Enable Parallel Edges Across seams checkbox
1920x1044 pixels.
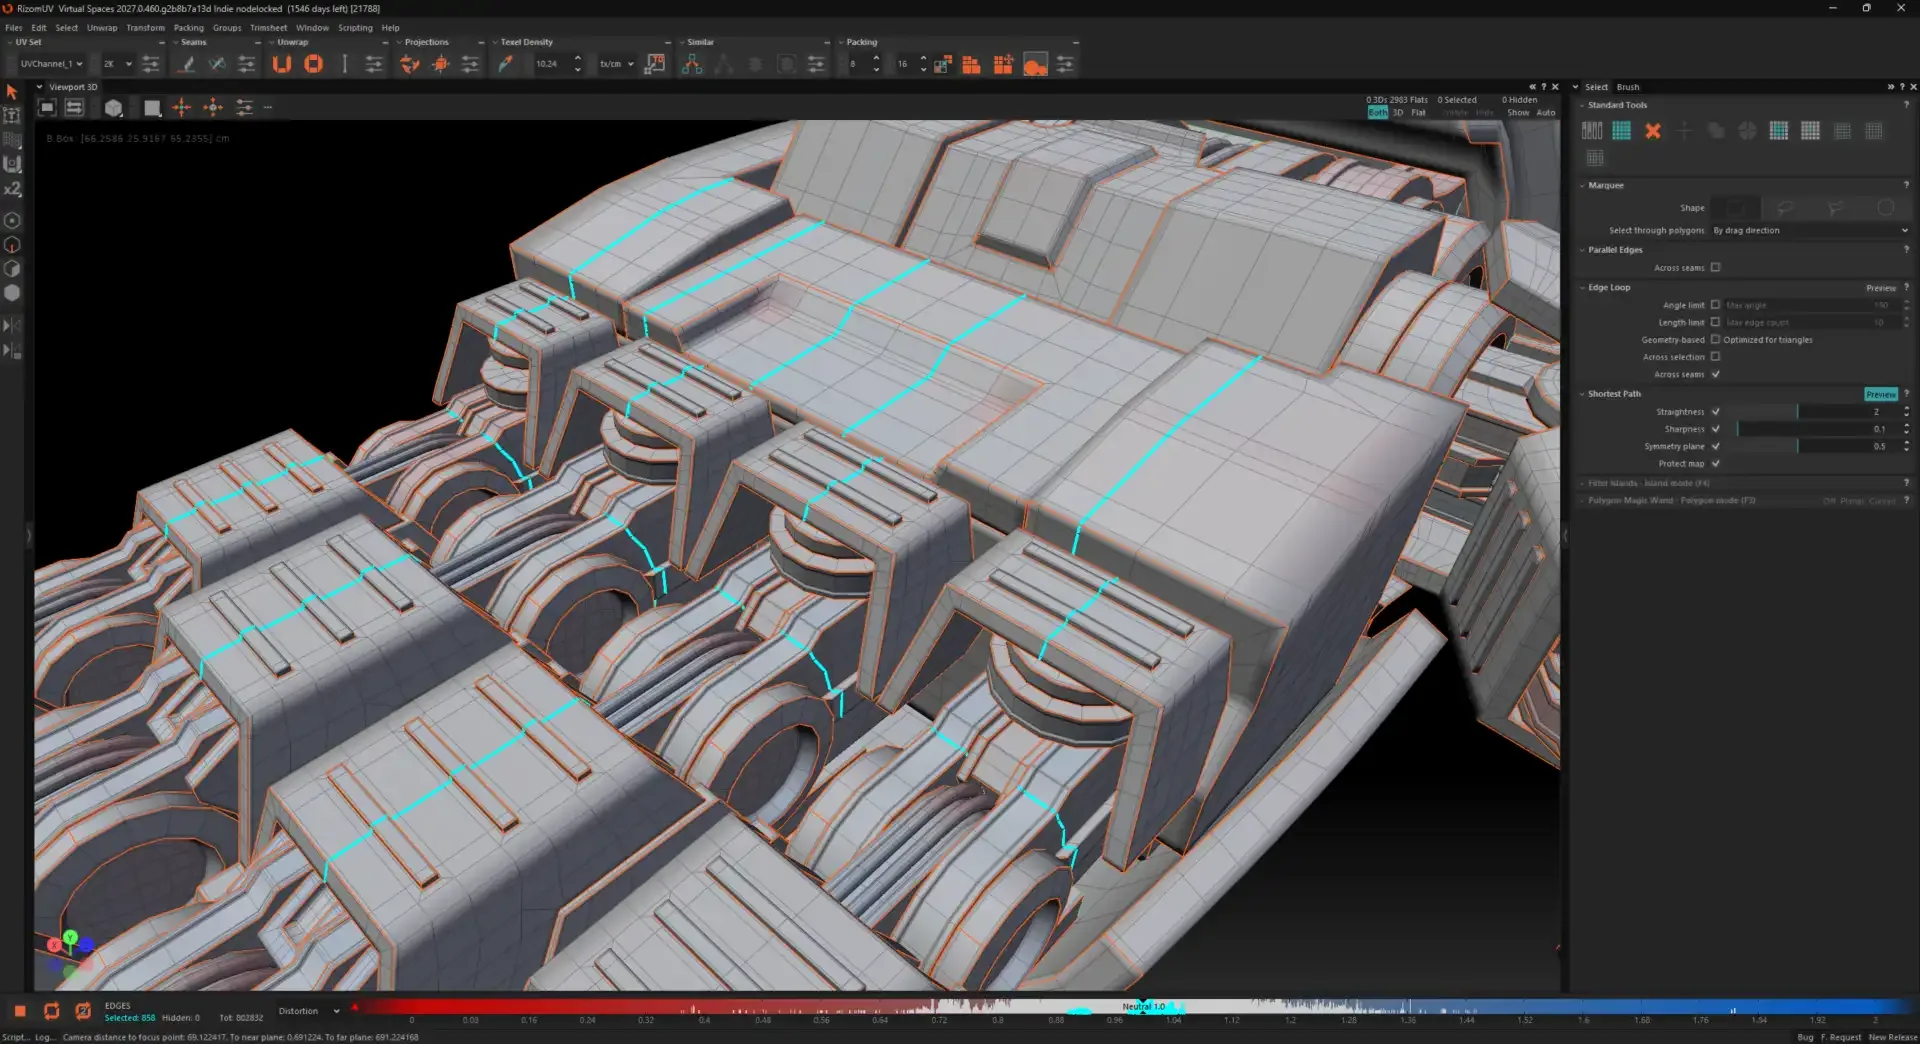pos(1716,267)
